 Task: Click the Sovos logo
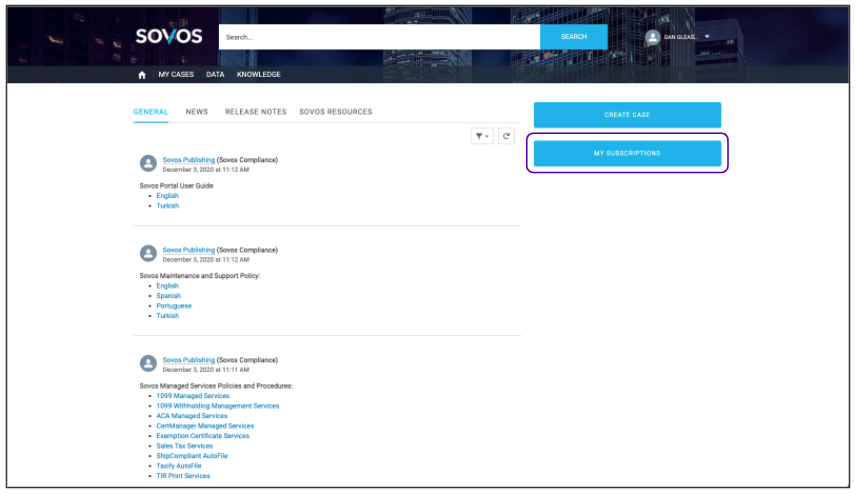tap(169, 37)
